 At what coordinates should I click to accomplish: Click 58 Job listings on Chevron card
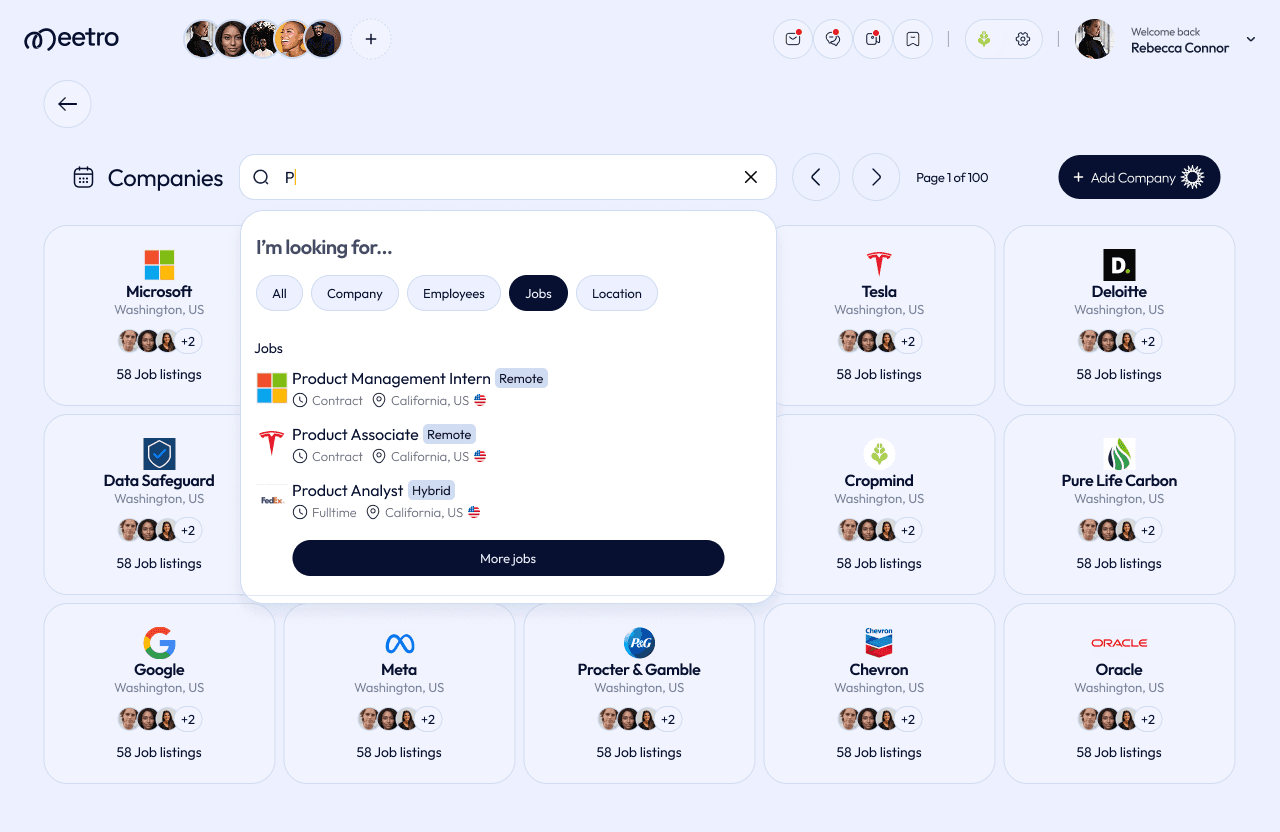879,752
